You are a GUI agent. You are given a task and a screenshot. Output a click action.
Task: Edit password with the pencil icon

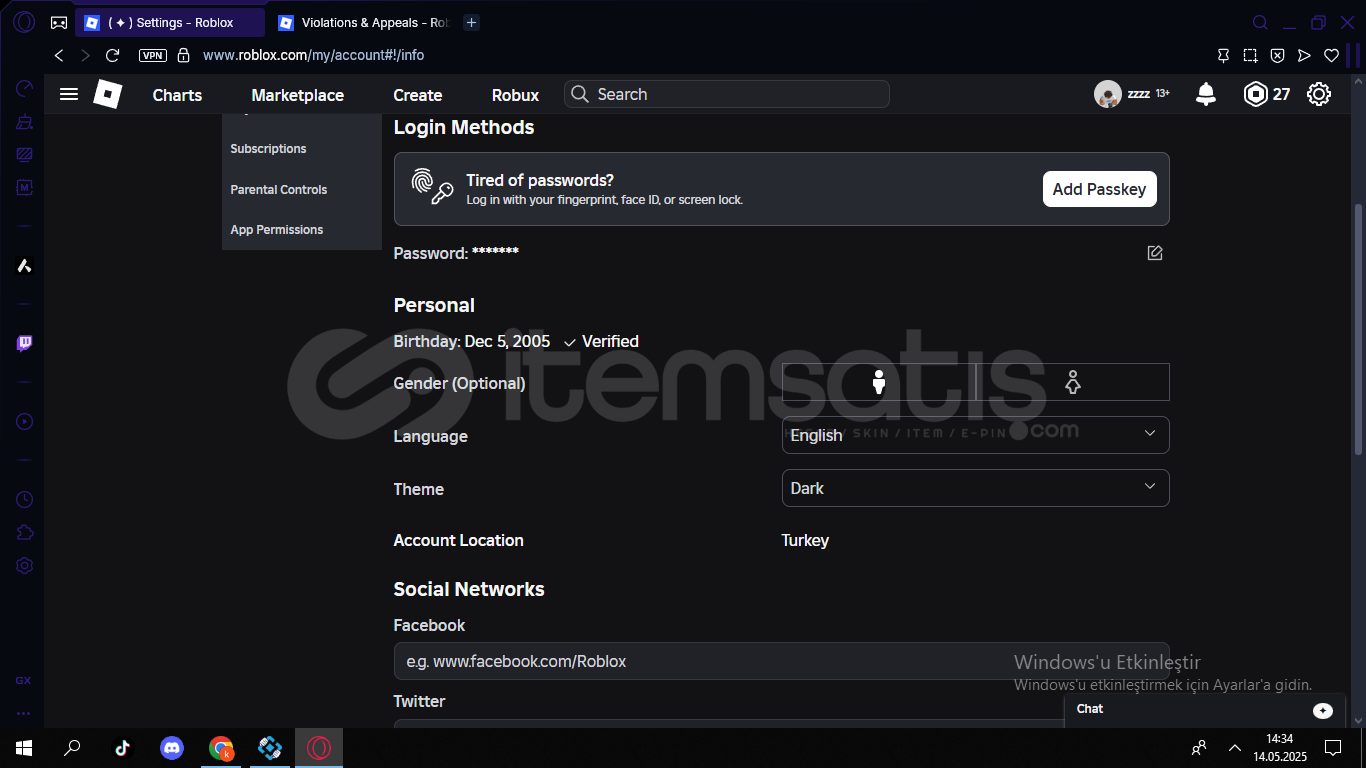pyautogui.click(x=1155, y=253)
